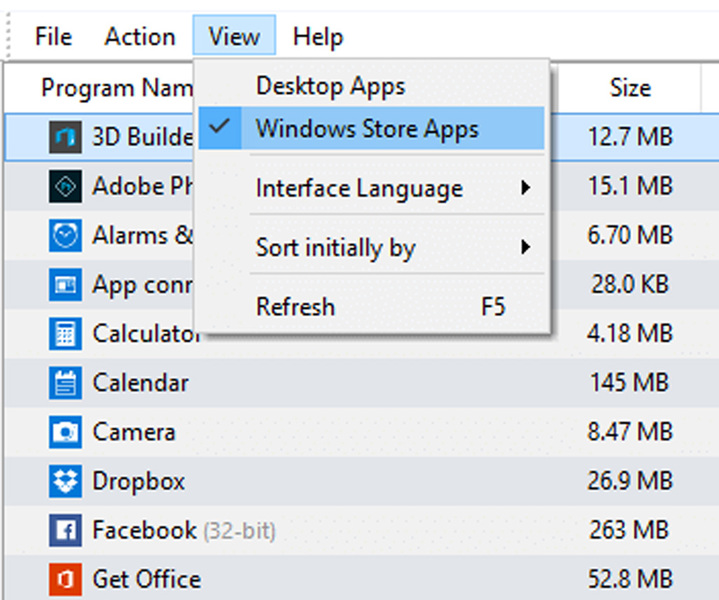The height and width of the screenshot is (600, 719).
Task: Choose Refresh from the View menu
Action: [371, 306]
